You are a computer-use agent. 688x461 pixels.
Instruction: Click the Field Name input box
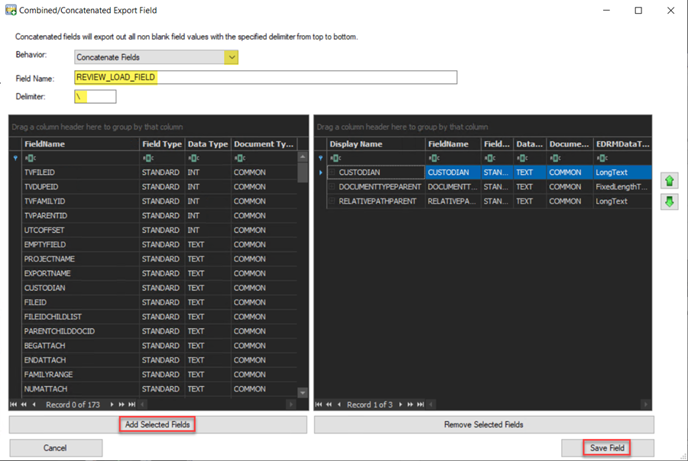pos(265,77)
